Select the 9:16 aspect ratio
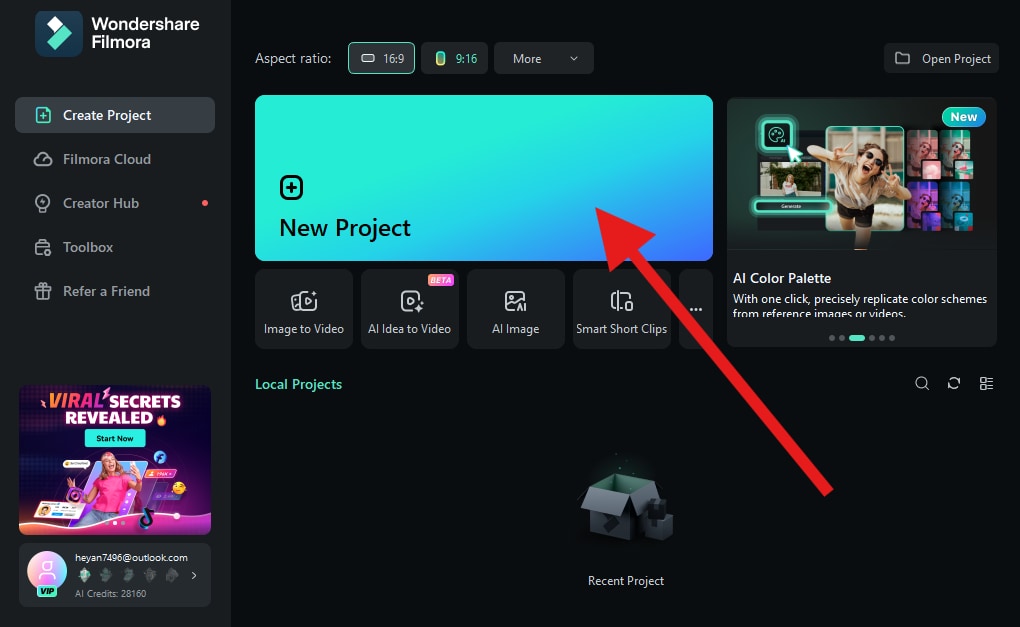 [x=455, y=59]
